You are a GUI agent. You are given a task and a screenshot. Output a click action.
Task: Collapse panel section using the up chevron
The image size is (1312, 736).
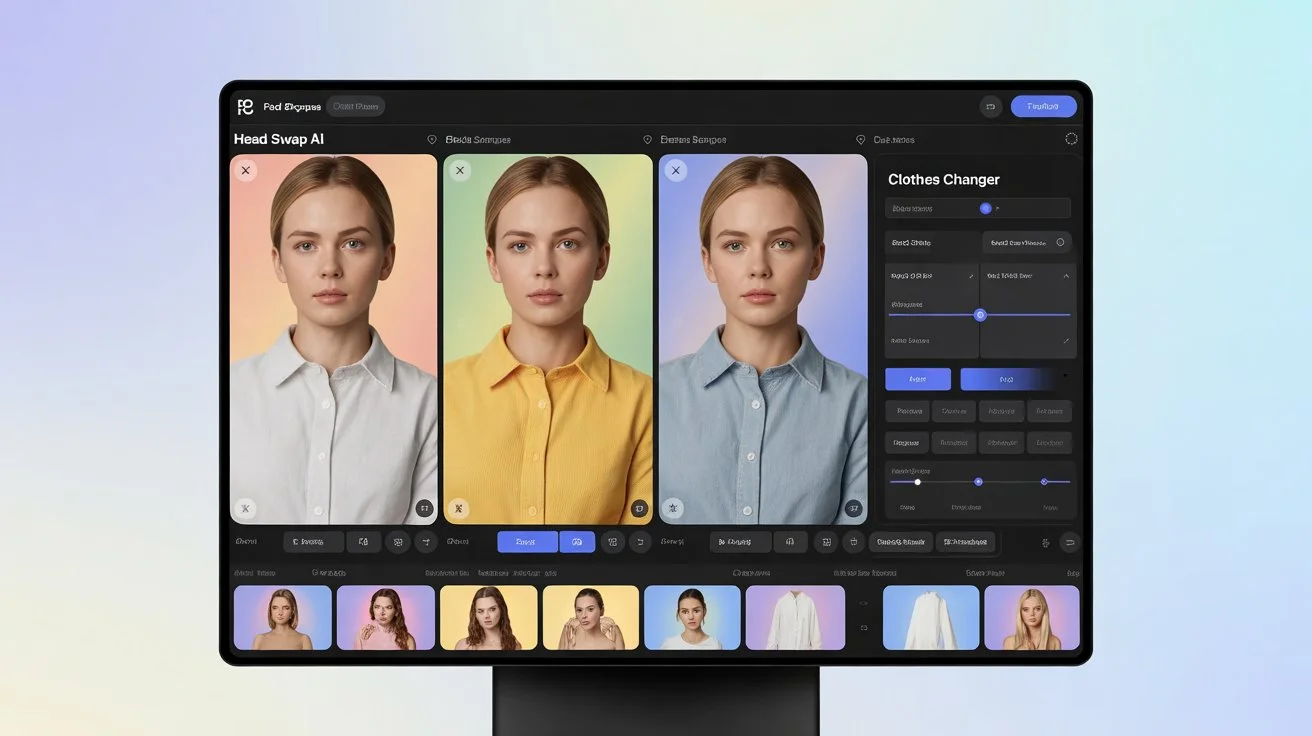tap(1065, 276)
